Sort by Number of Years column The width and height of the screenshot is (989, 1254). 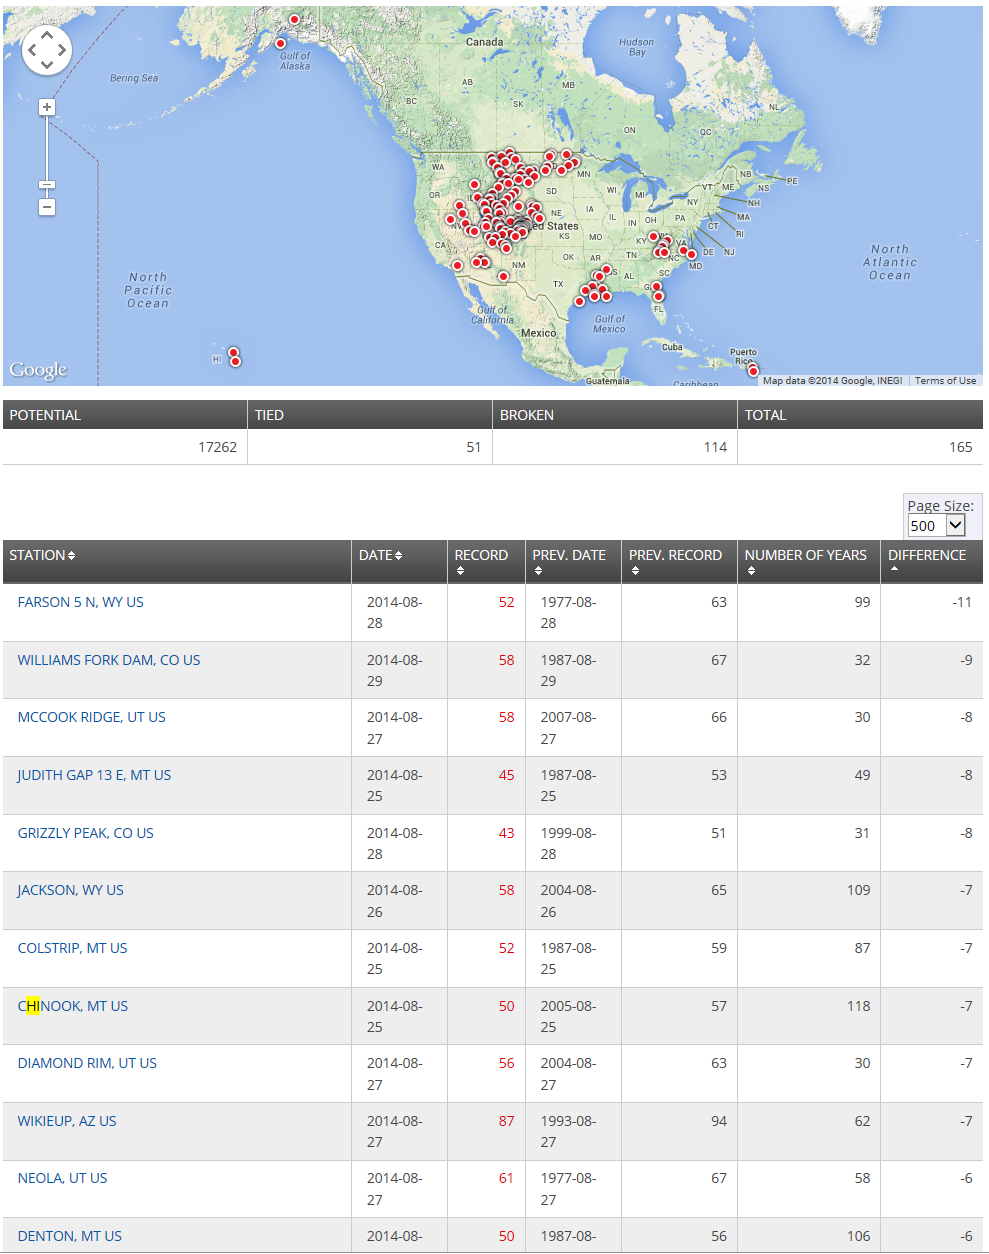(x=805, y=555)
